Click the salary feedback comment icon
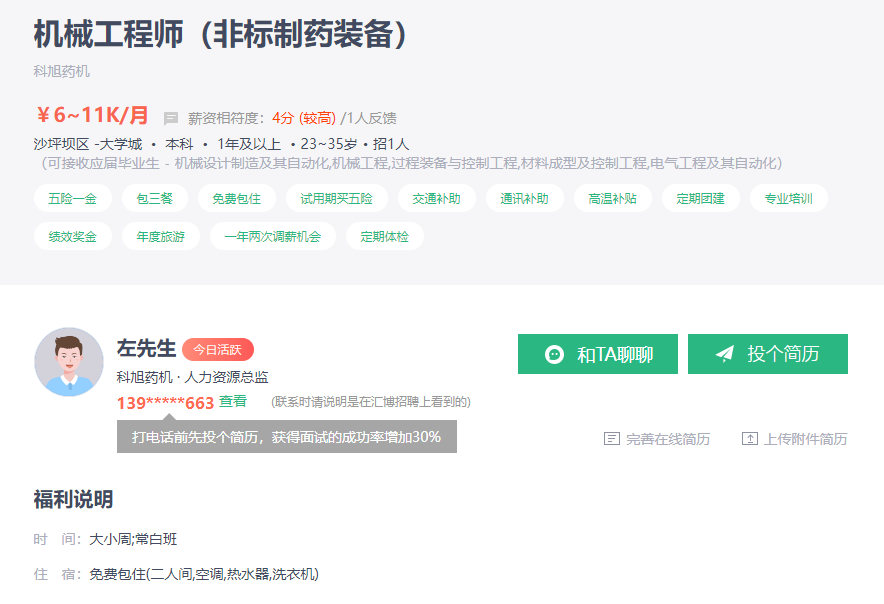Viewport: 884px width, 604px height. click(171, 118)
